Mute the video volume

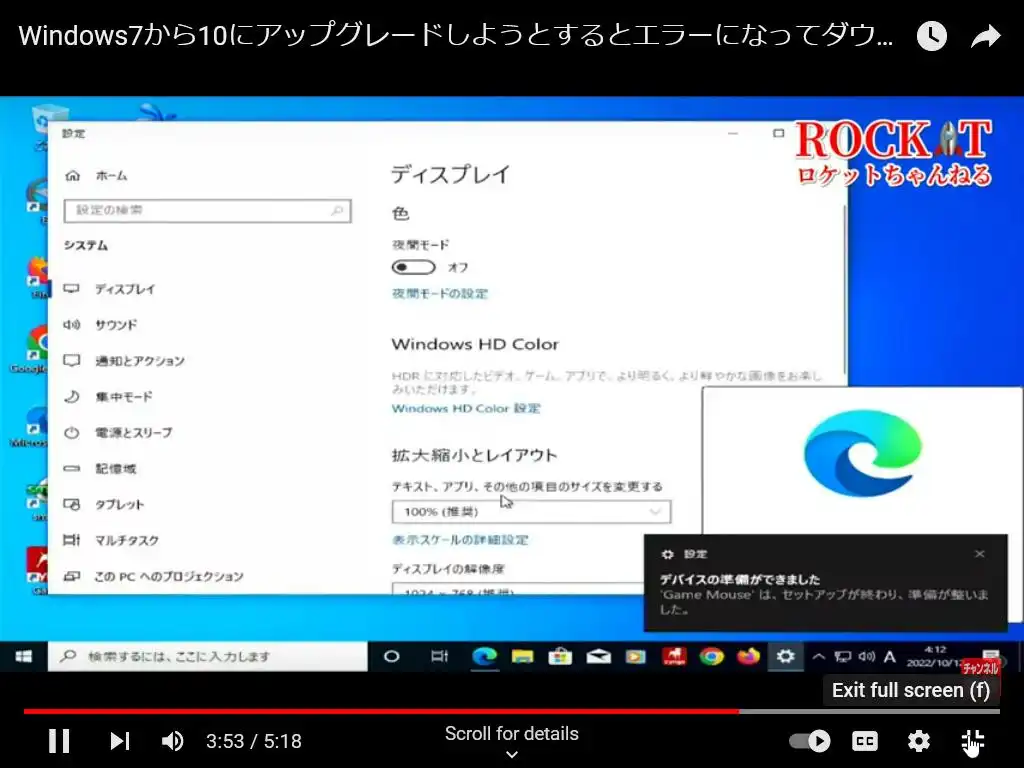point(172,741)
